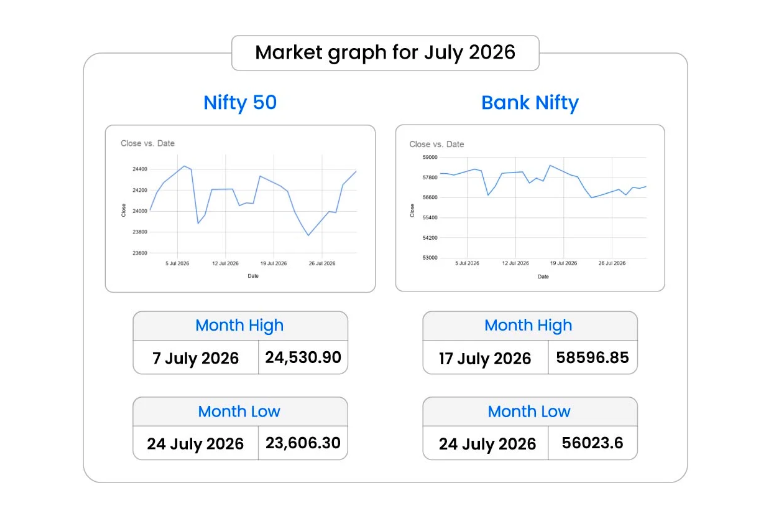Image resolution: width=773 pixels, height=508 pixels.
Task: Click Bank Nifty Month Low date cell
Action: pyautogui.click(x=485, y=443)
